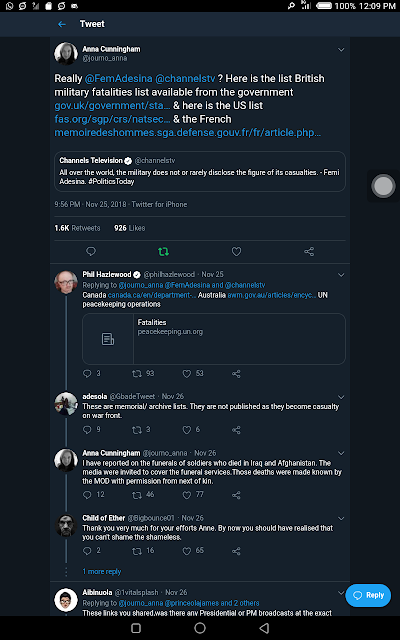Share the main tweet using the share icon

click(309, 252)
